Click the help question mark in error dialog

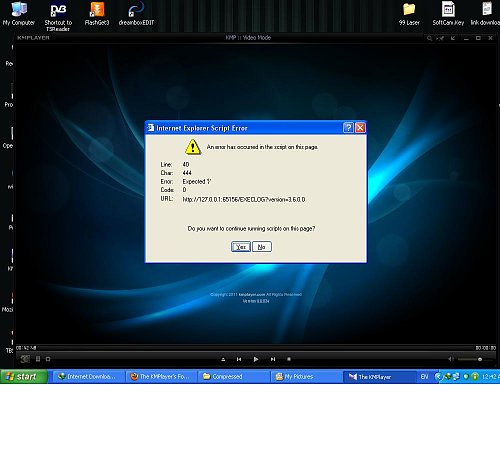coord(348,128)
